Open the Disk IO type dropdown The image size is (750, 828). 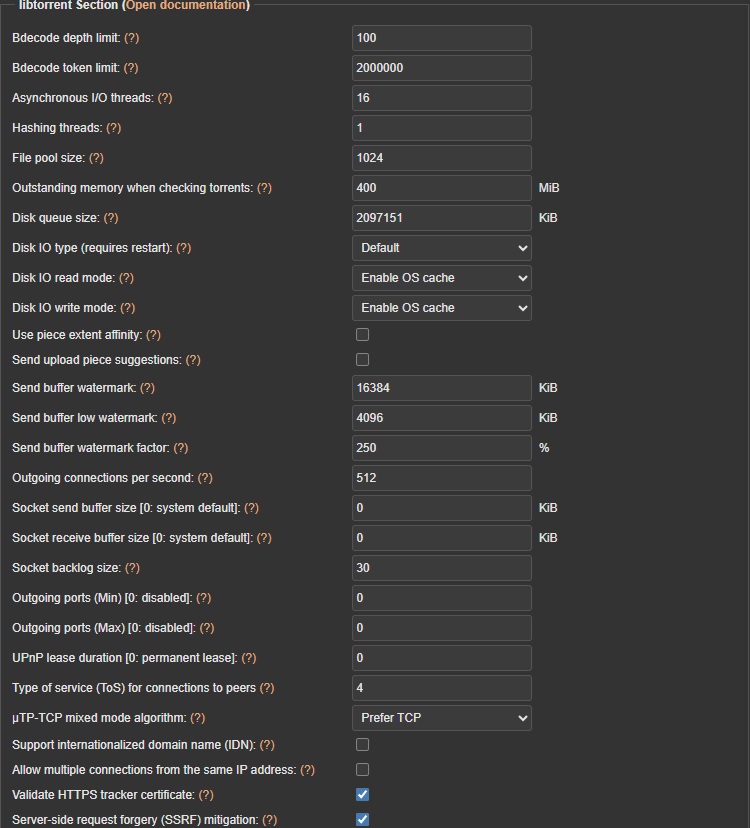point(442,248)
